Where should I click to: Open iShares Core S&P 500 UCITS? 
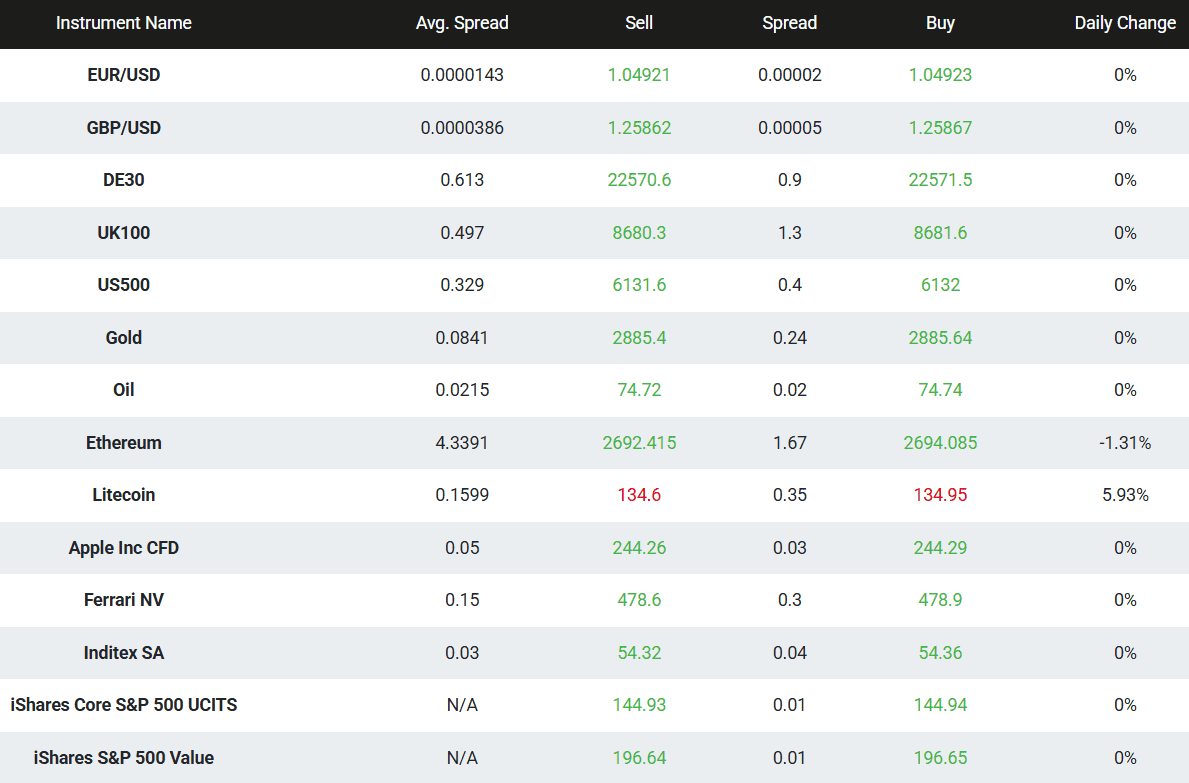pos(124,705)
